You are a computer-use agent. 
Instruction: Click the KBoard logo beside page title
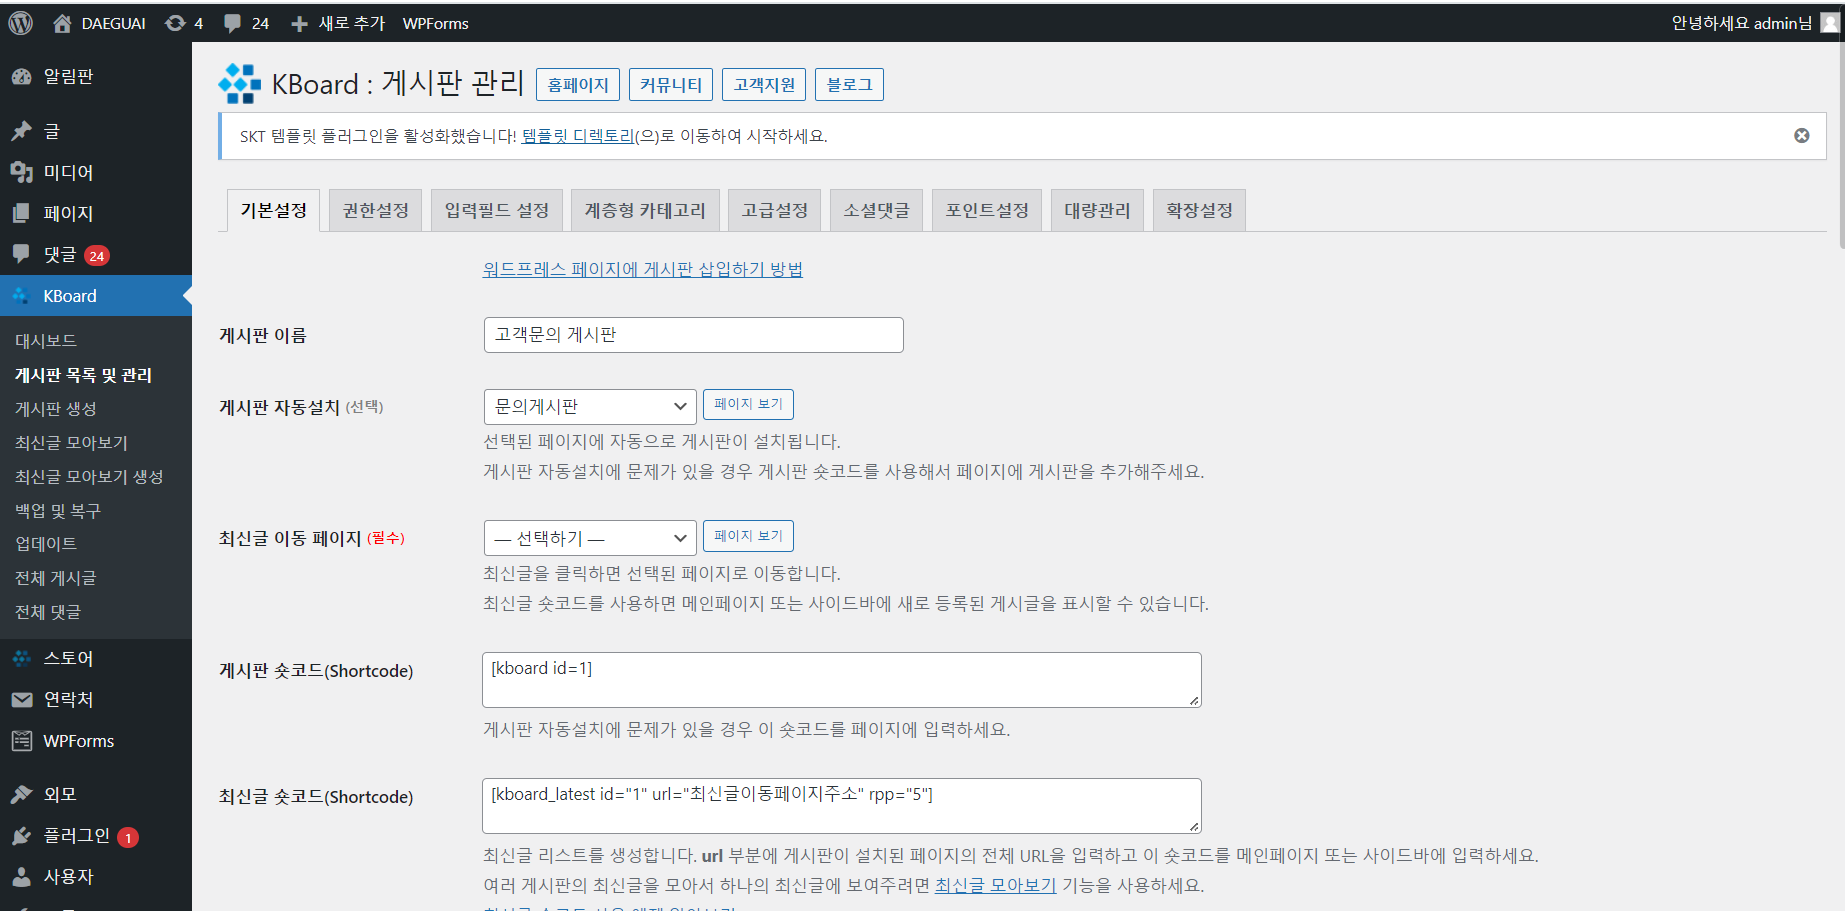point(240,84)
